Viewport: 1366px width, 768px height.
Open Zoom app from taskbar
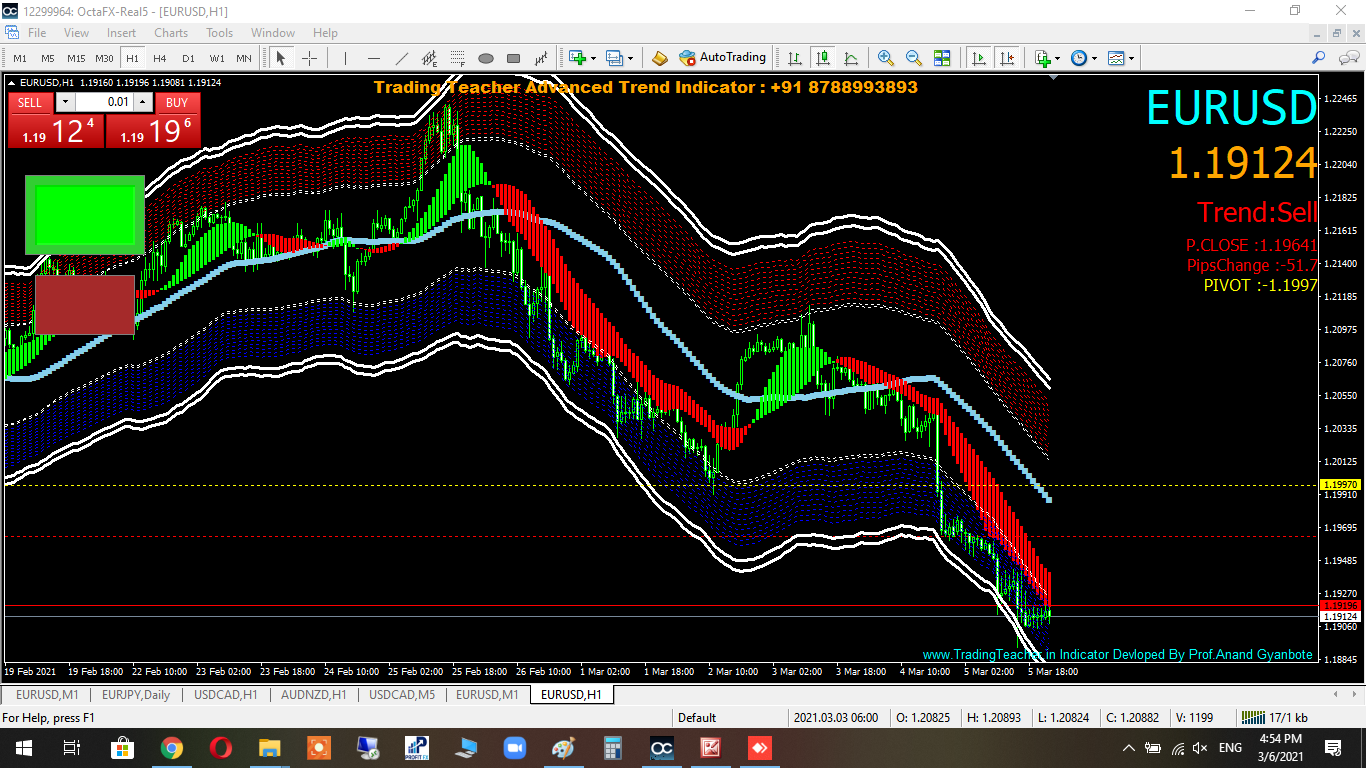point(515,747)
